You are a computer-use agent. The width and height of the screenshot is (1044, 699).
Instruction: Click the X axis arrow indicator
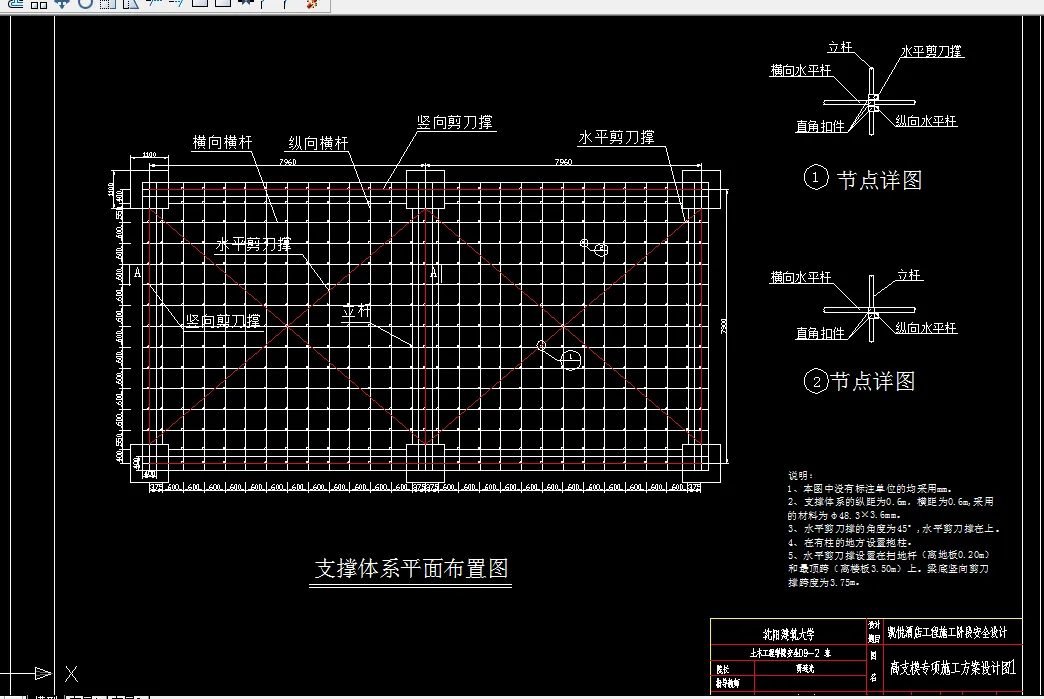(x=70, y=674)
